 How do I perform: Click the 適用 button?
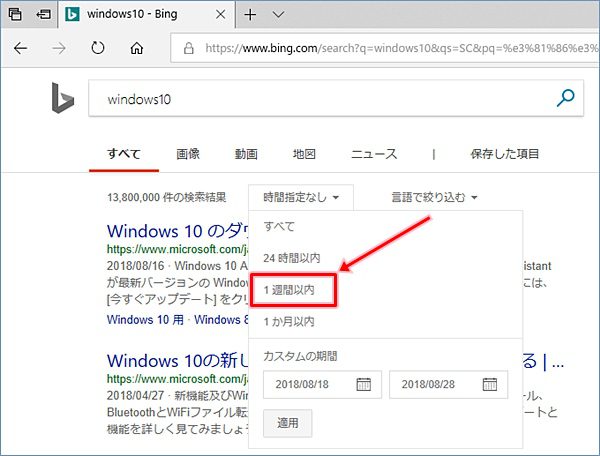click(288, 423)
